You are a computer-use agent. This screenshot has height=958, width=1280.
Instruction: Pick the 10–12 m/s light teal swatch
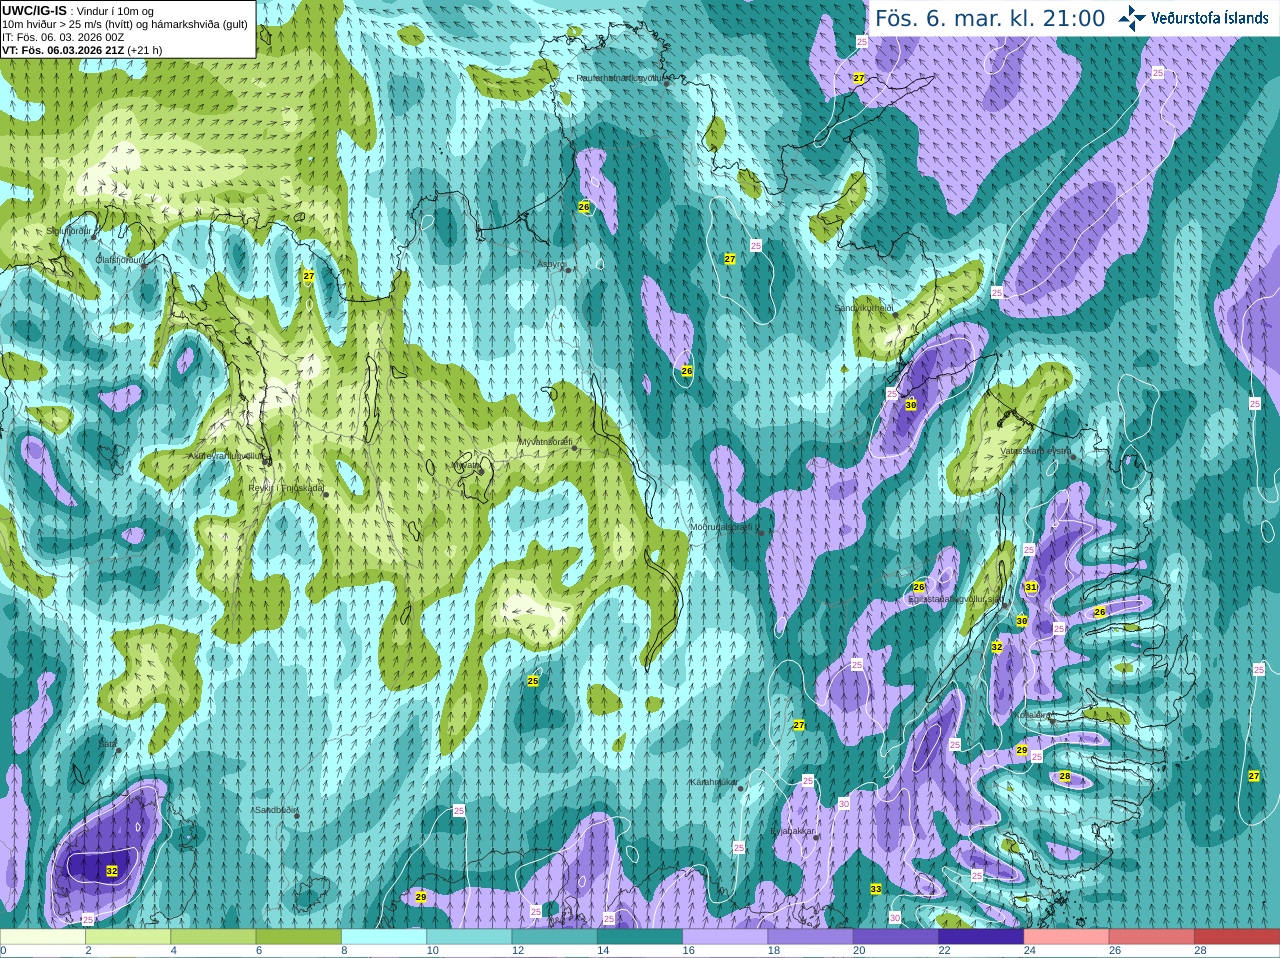click(469, 937)
